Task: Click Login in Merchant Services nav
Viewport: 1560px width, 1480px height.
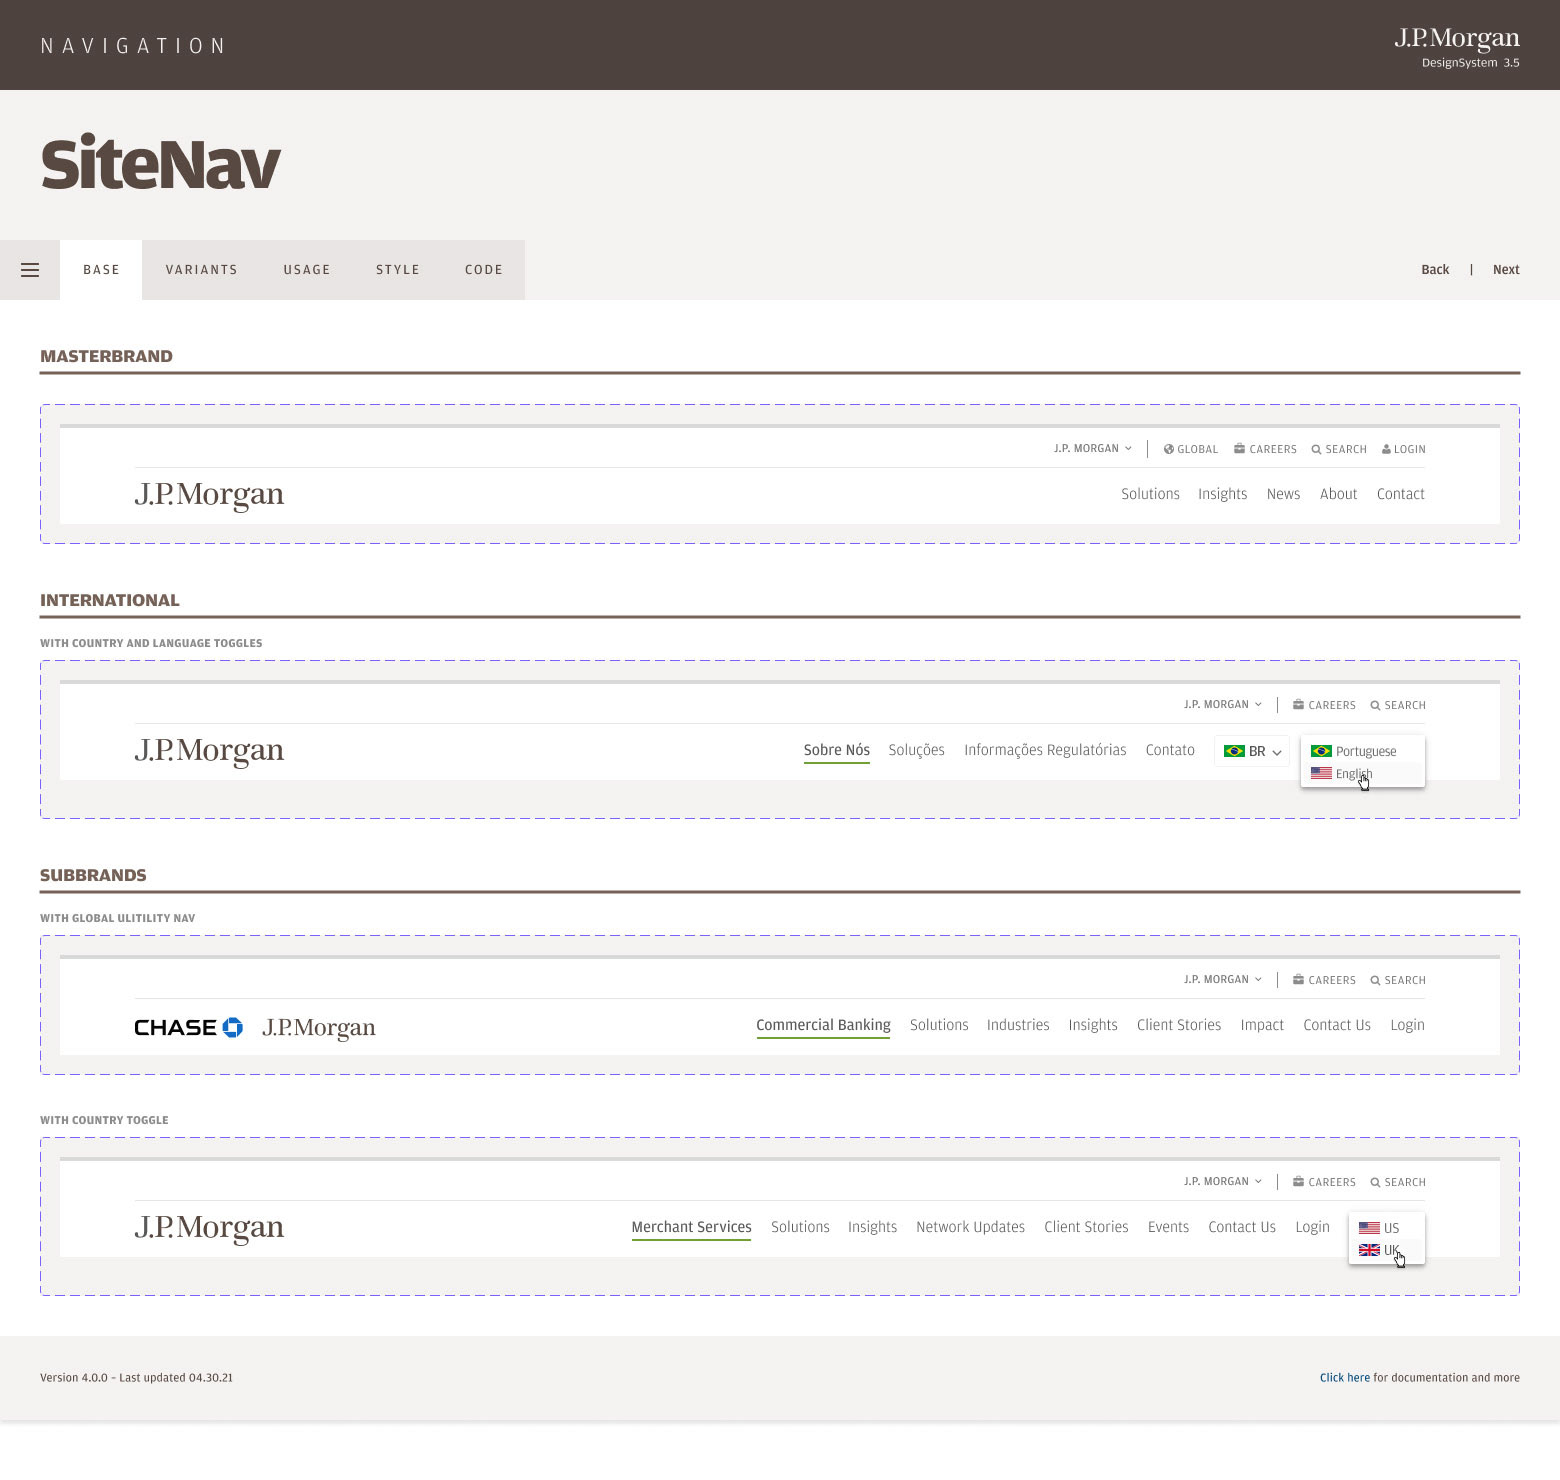Action: point(1312,1227)
